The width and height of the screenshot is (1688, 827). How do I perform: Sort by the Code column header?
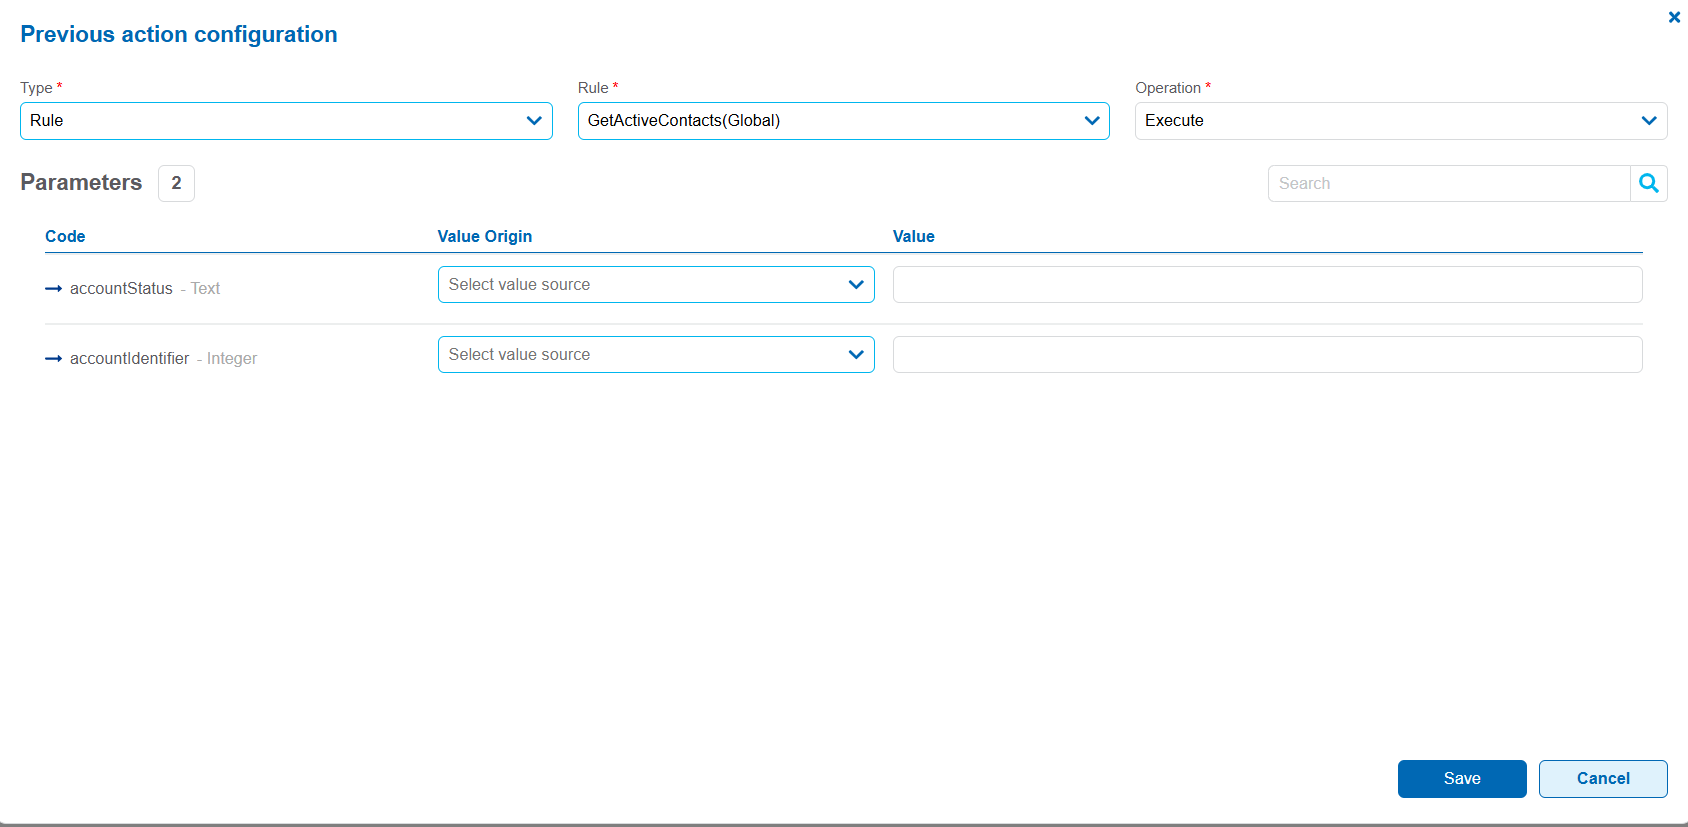click(65, 236)
